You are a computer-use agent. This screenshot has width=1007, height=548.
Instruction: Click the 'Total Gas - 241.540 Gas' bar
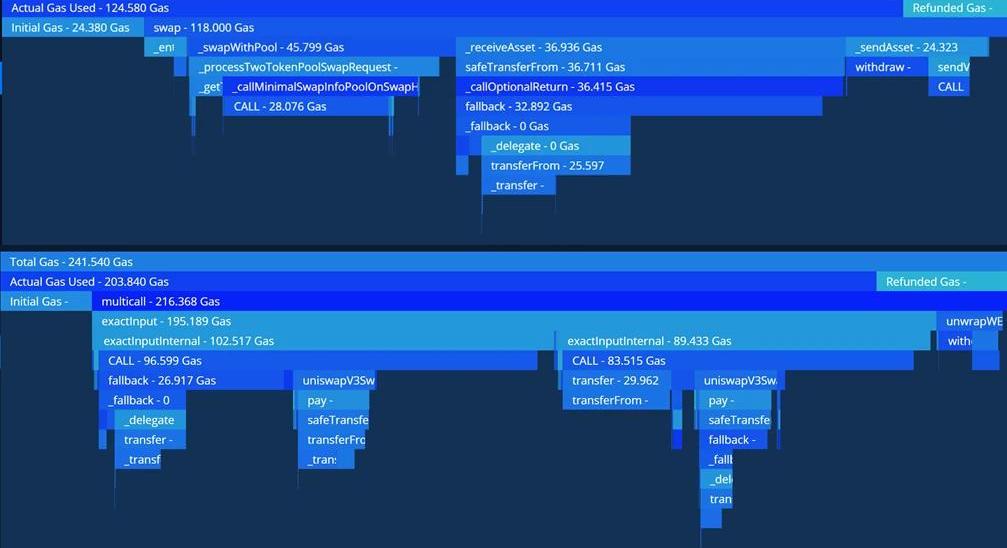point(500,262)
